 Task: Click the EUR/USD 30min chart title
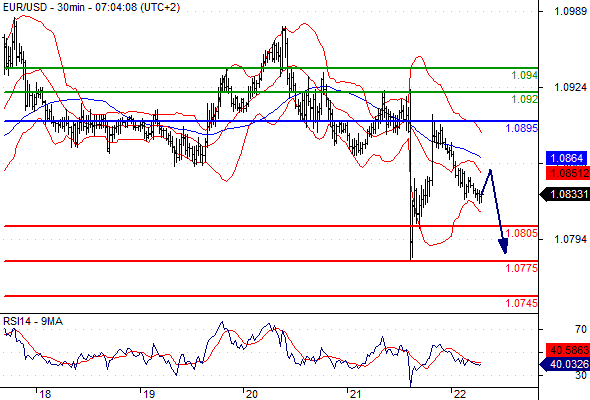[91, 8]
